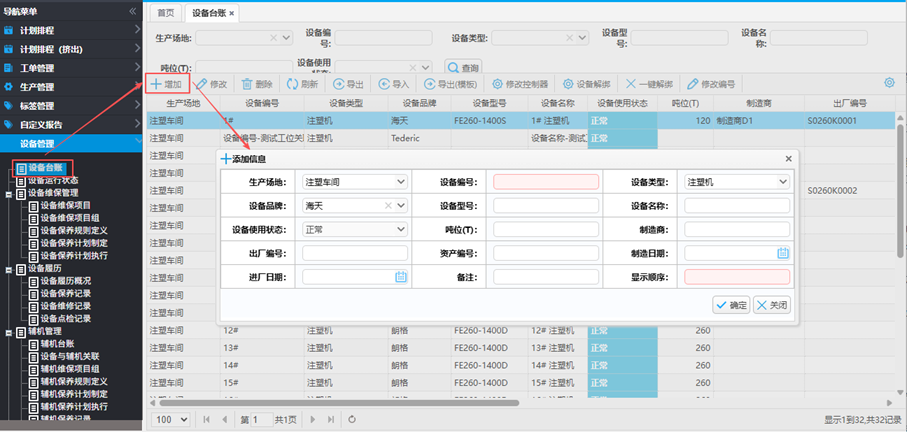Click the 修改控制器 gear button

click(x=520, y=85)
